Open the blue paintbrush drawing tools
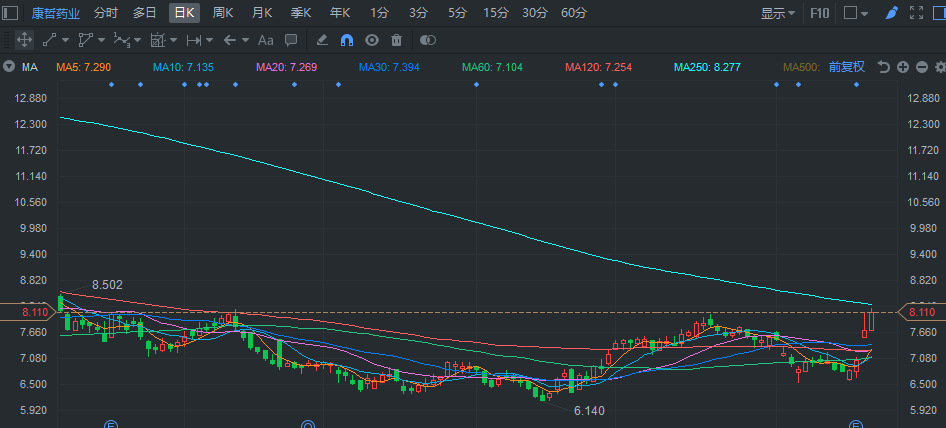The image size is (946, 428). 891,13
